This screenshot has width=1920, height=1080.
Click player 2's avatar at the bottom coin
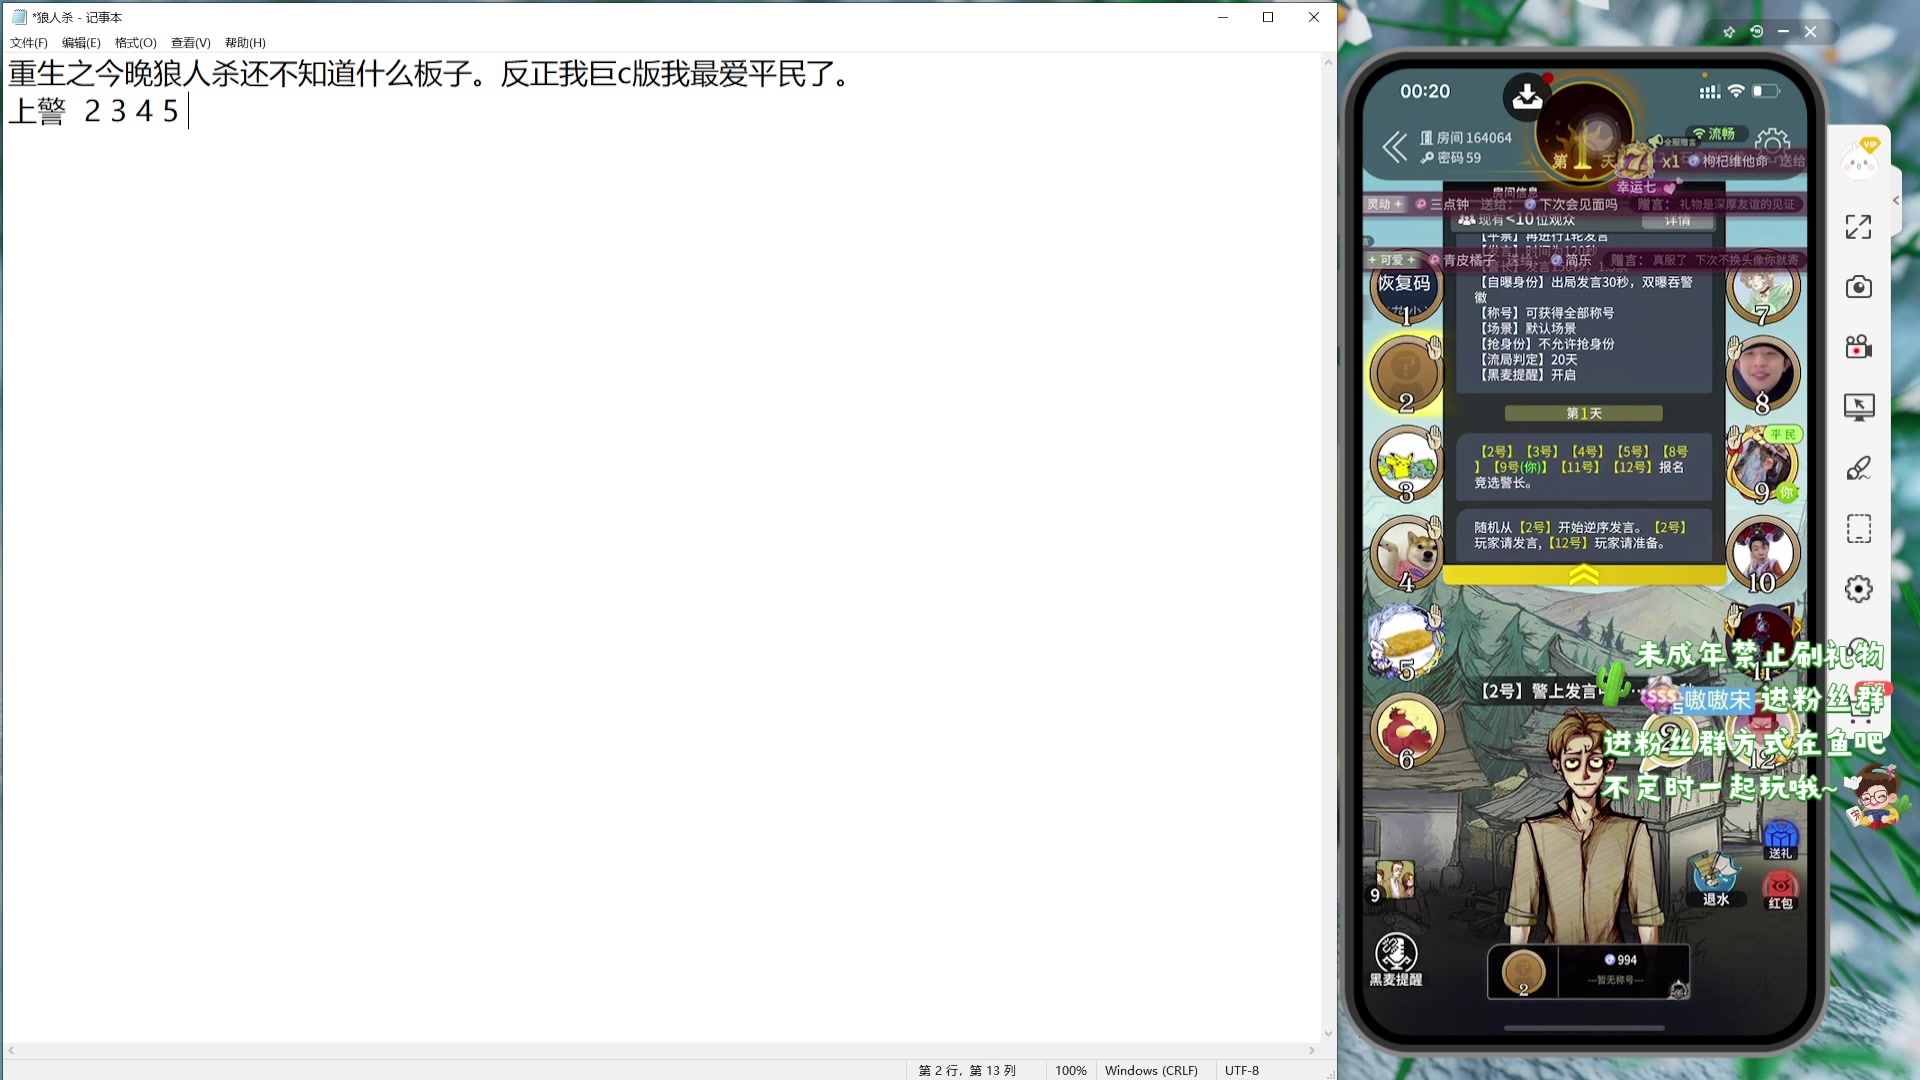[x=1523, y=971]
